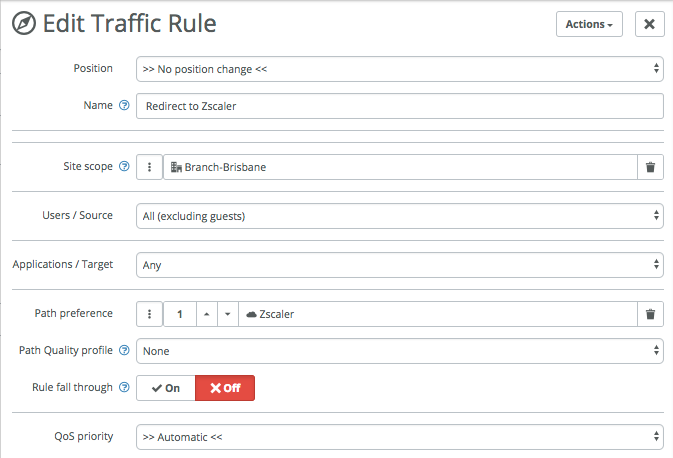
Task: Open the Applications / Target dropdown
Action: [x=400, y=265]
